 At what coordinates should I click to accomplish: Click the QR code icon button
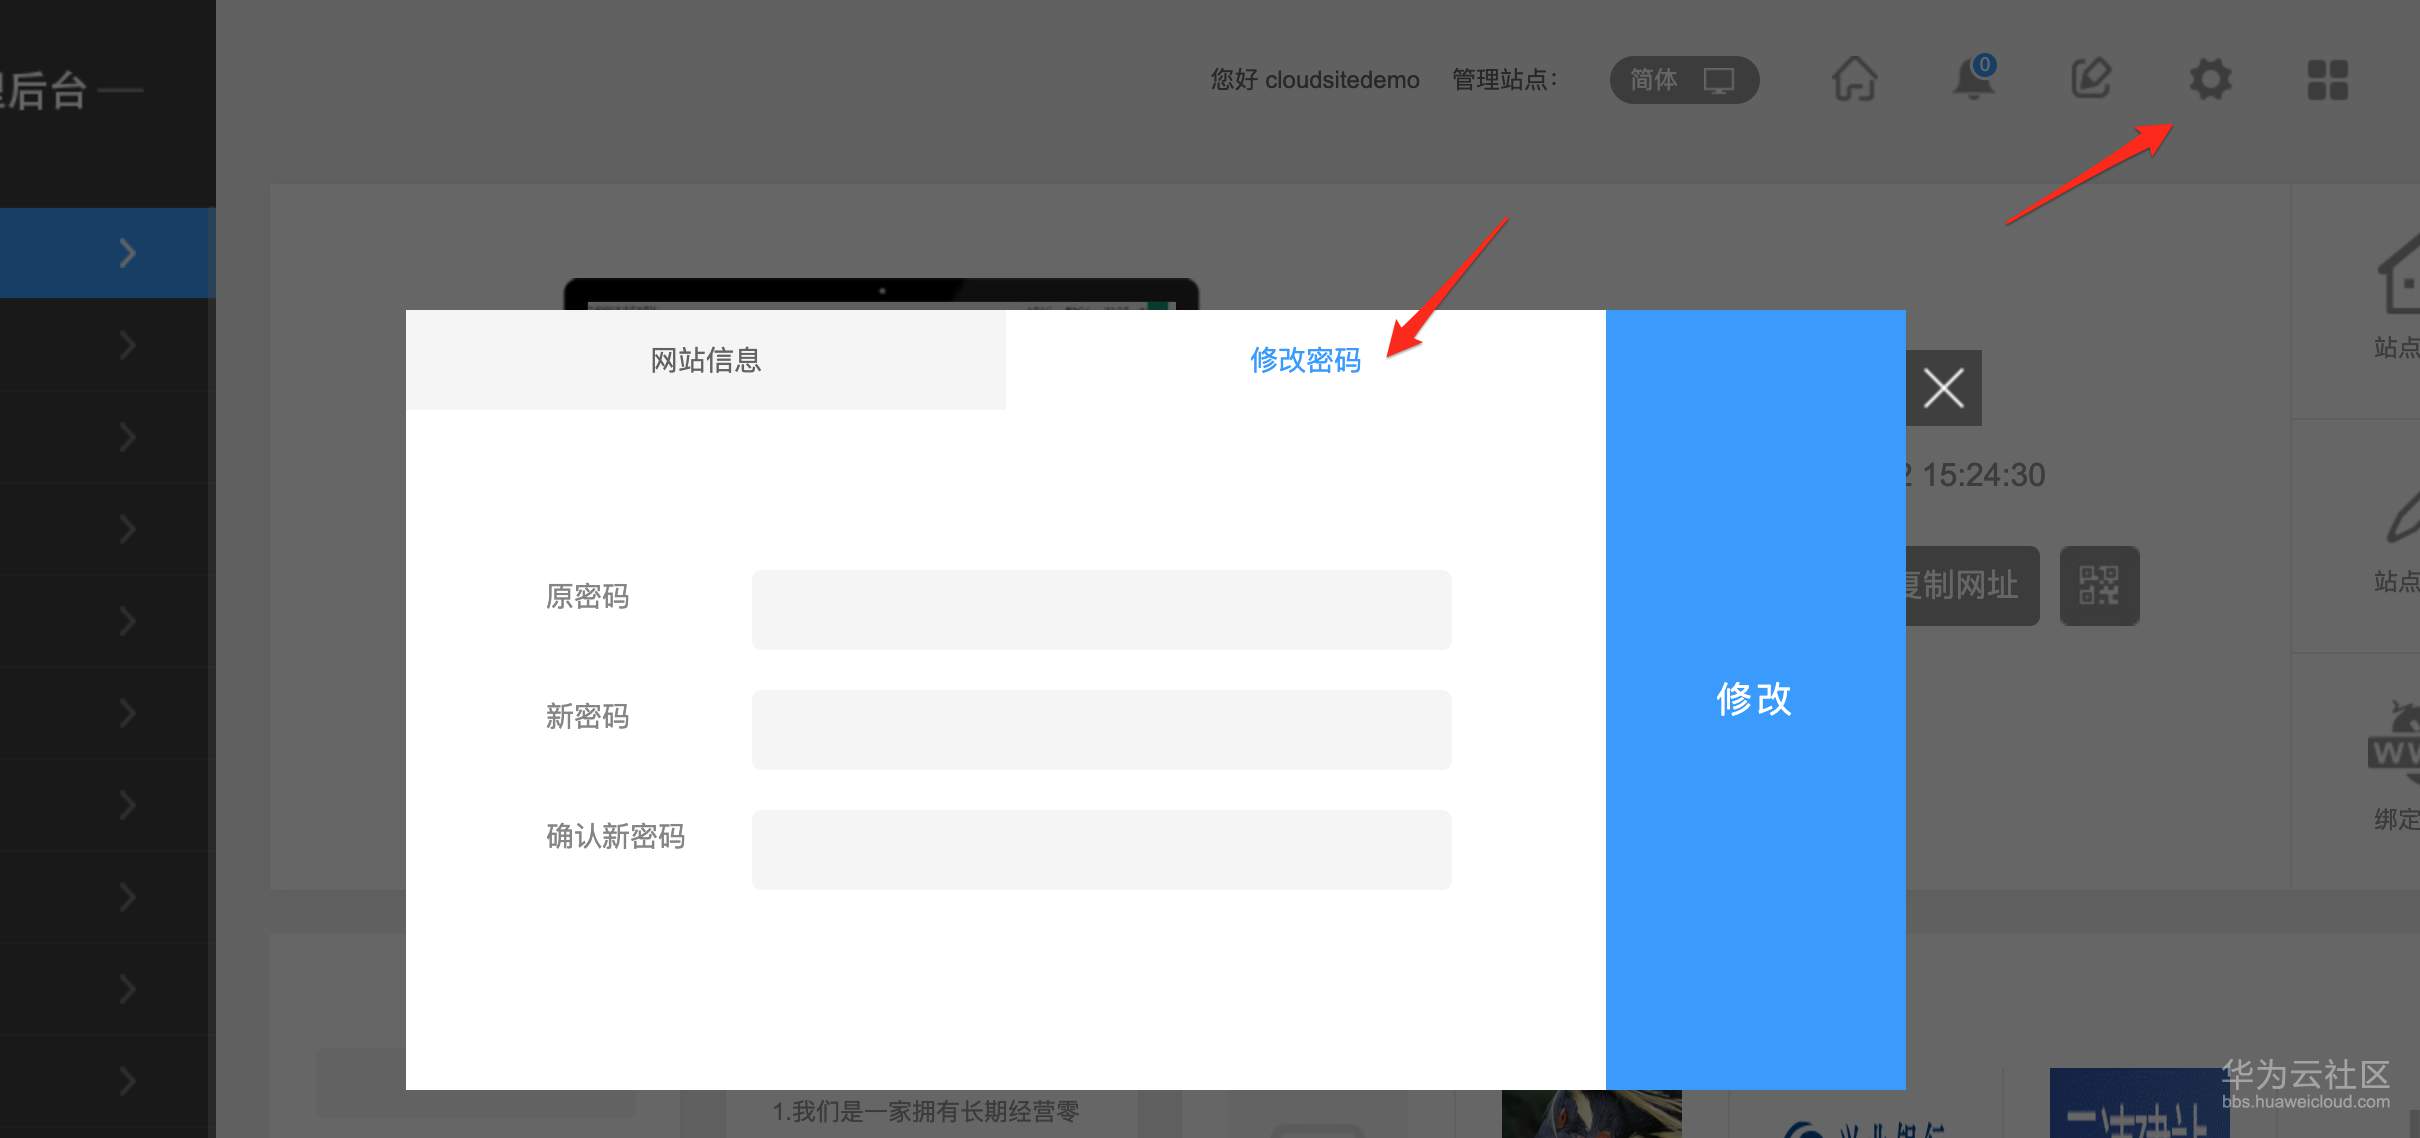[2099, 586]
